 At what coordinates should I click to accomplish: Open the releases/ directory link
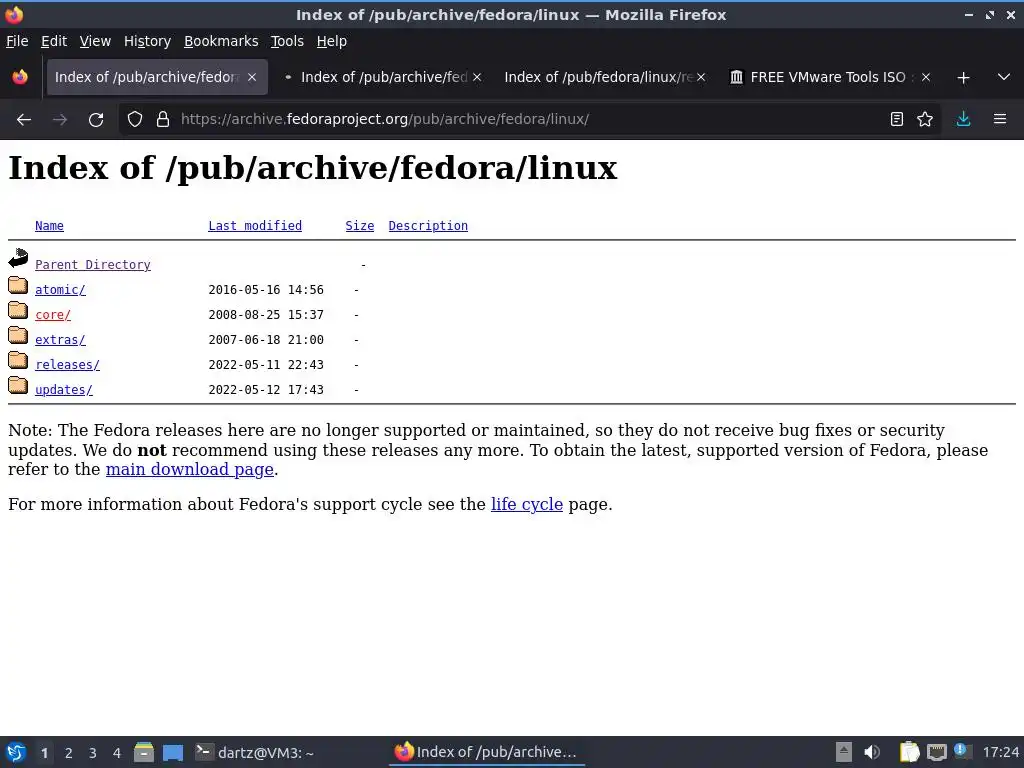(67, 364)
